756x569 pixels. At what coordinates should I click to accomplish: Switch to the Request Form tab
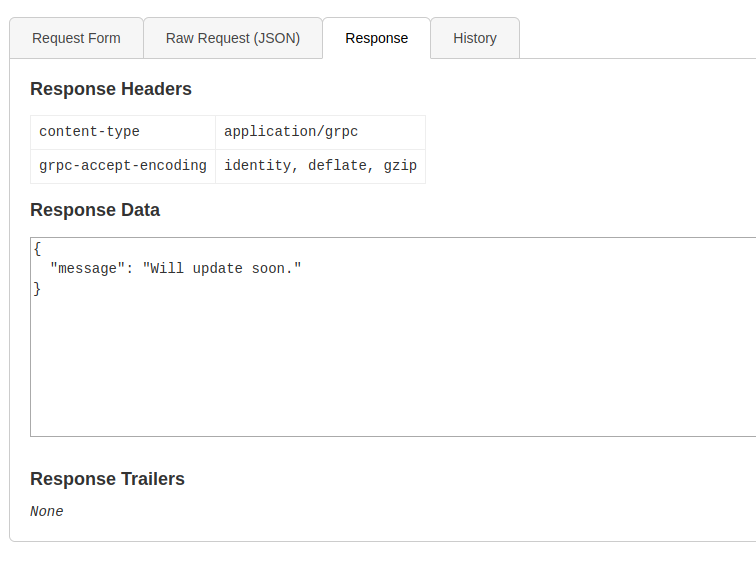(76, 38)
